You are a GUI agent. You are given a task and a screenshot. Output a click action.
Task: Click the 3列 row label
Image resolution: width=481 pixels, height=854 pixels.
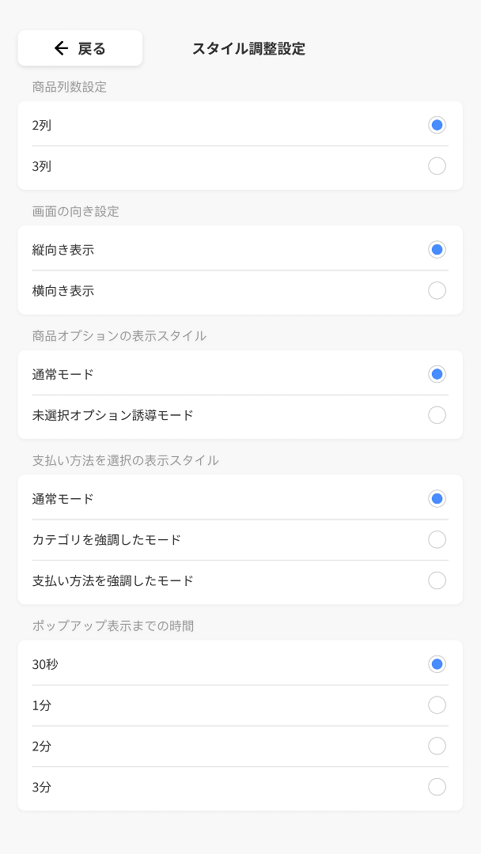pyautogui.click(x=42, y=167)
